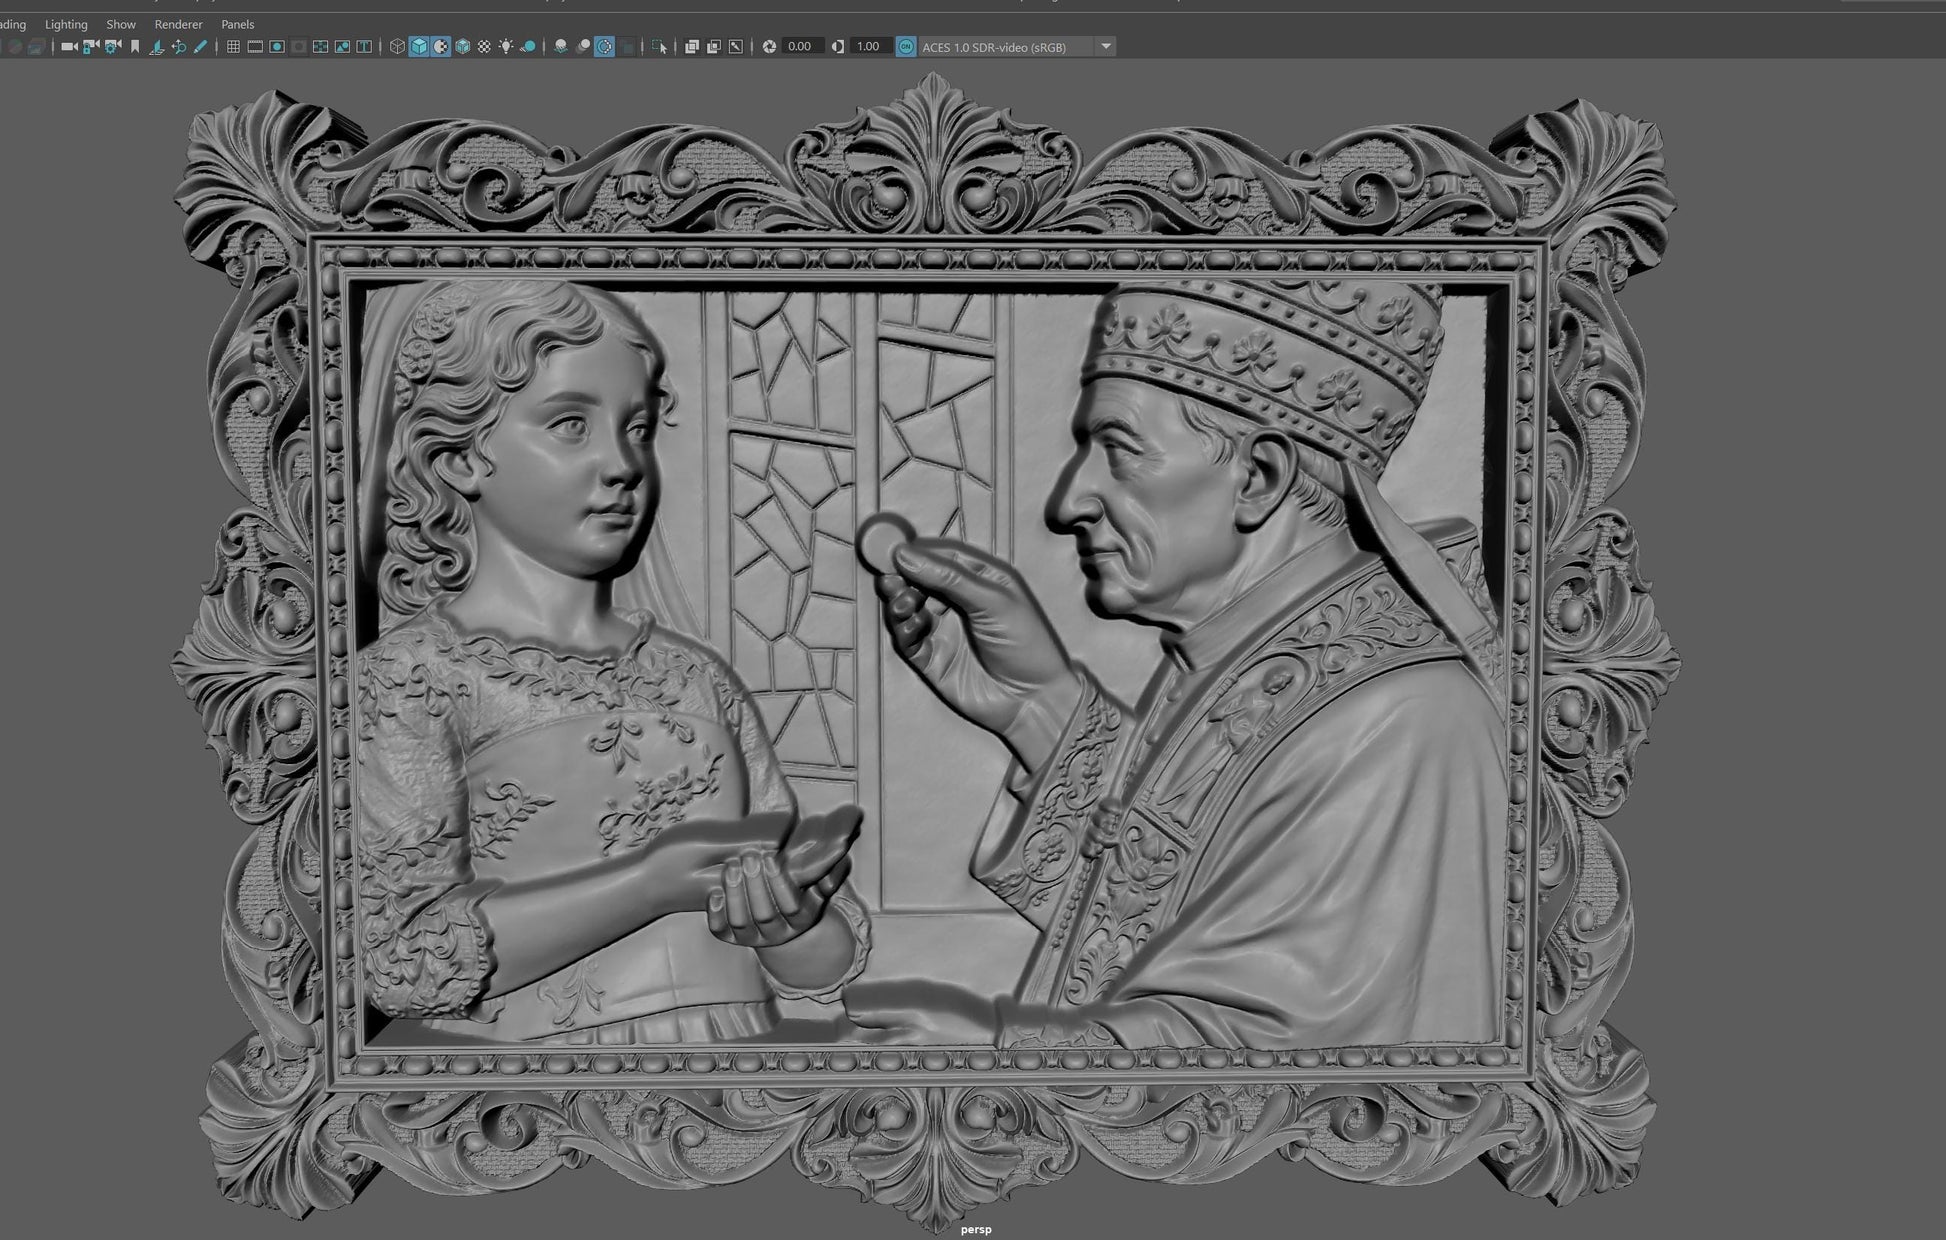The width and height of the screenshot is (1946, 1240).
Task: Open the Lighting menu
Action: tap(66, 24)
